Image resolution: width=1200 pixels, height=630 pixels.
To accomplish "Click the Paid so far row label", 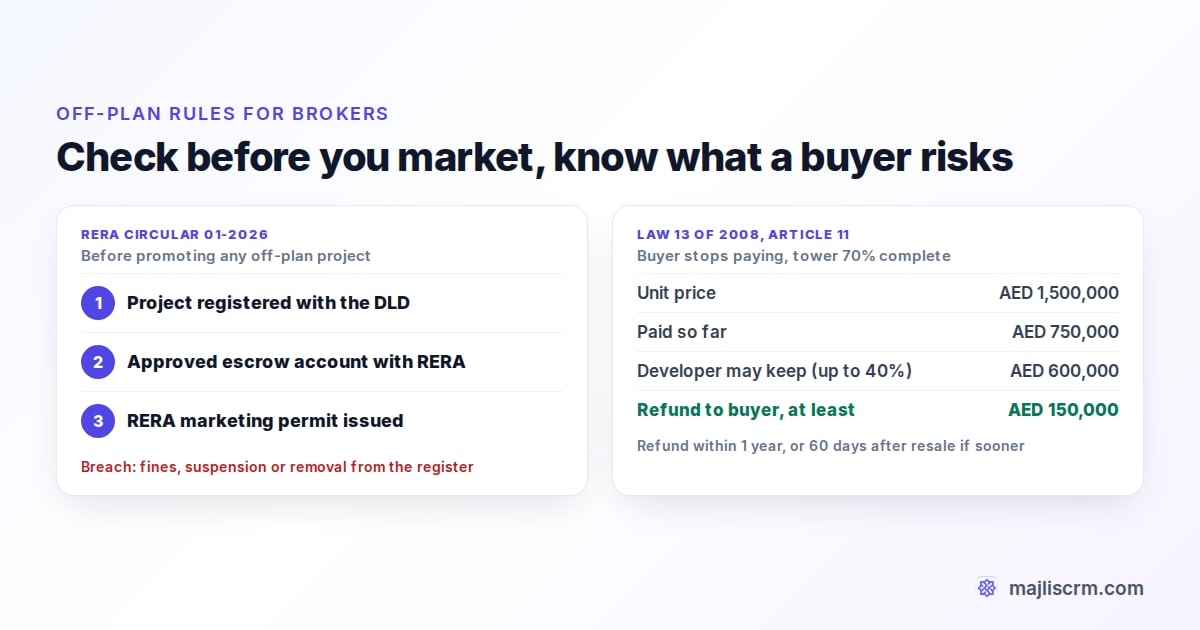I will click(682, 332).
